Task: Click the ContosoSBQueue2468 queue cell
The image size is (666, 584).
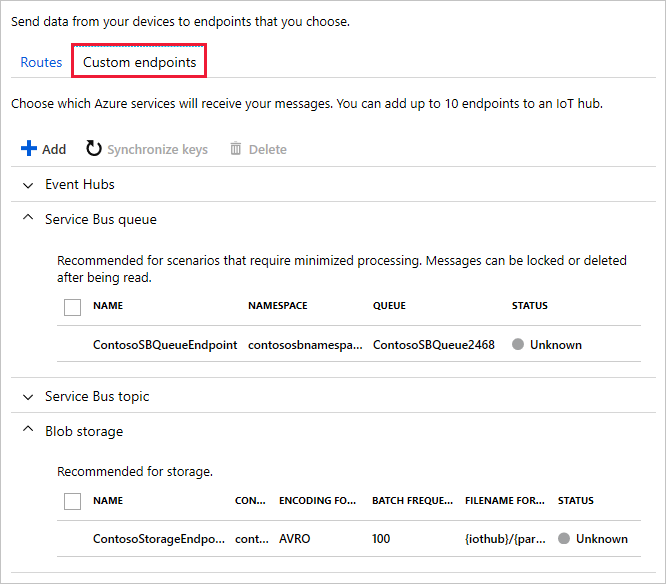Action: tap(434, 345)
